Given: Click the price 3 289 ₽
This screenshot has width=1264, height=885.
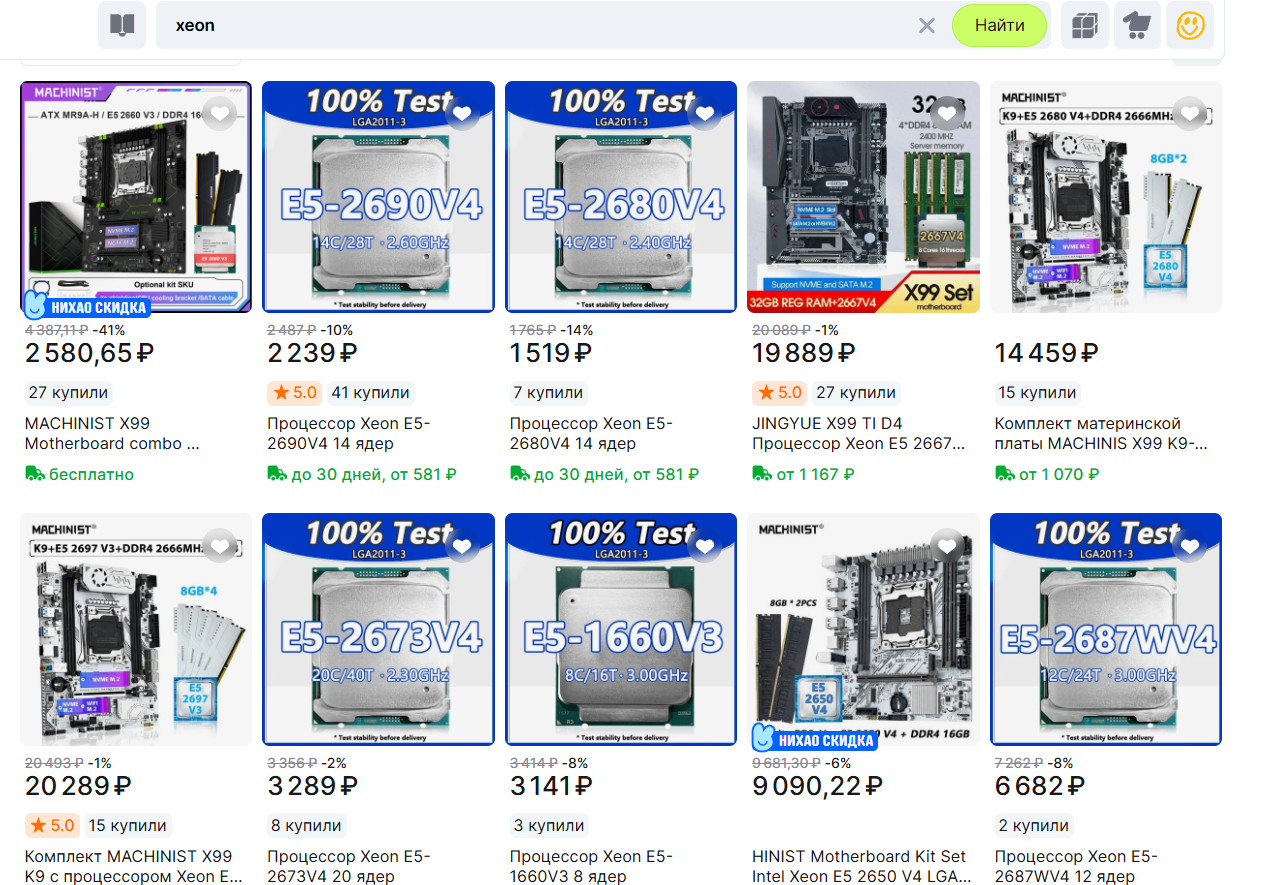Looking at the screenshot, I should [x=314, y=786].
